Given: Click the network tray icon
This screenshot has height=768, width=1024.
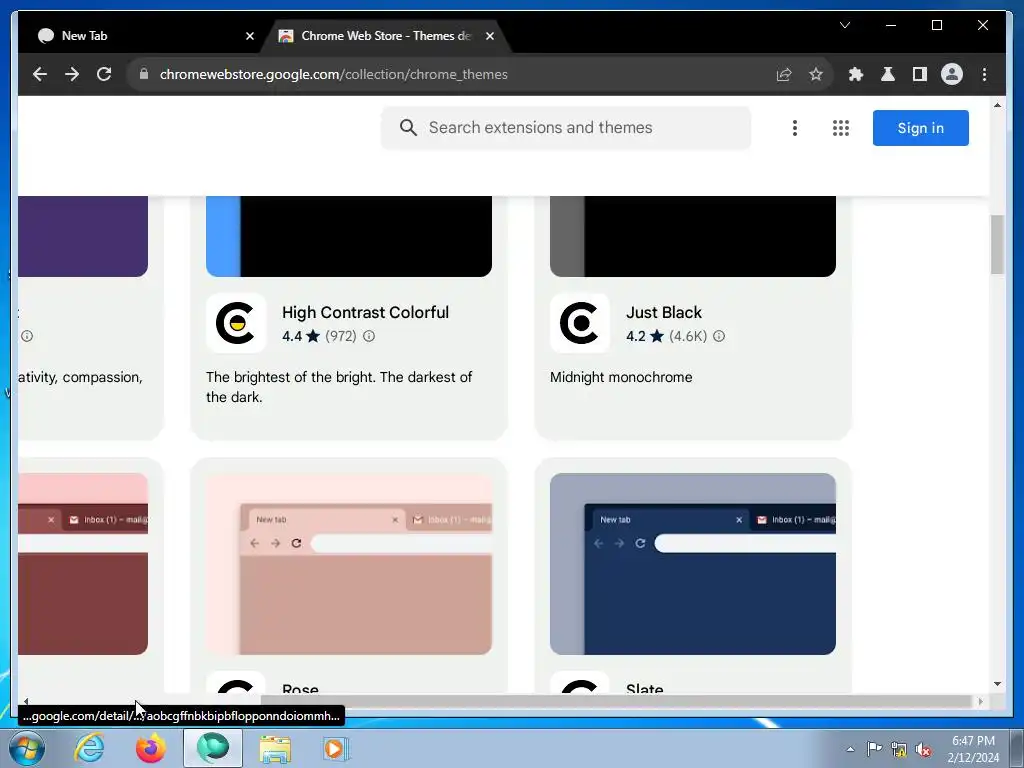Looking at the screenshot, I should (899, 750).
